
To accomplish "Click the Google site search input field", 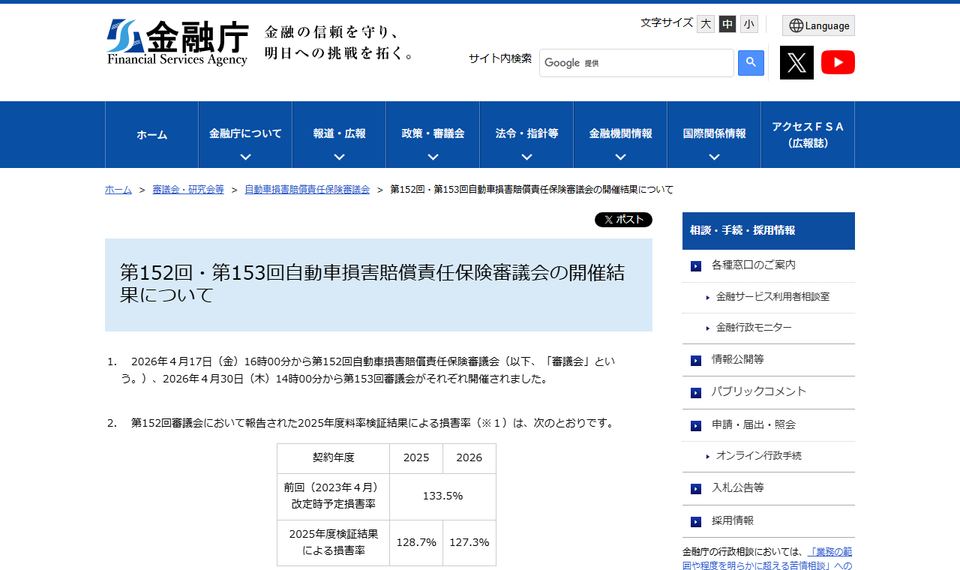I will (x=636, y=62).
